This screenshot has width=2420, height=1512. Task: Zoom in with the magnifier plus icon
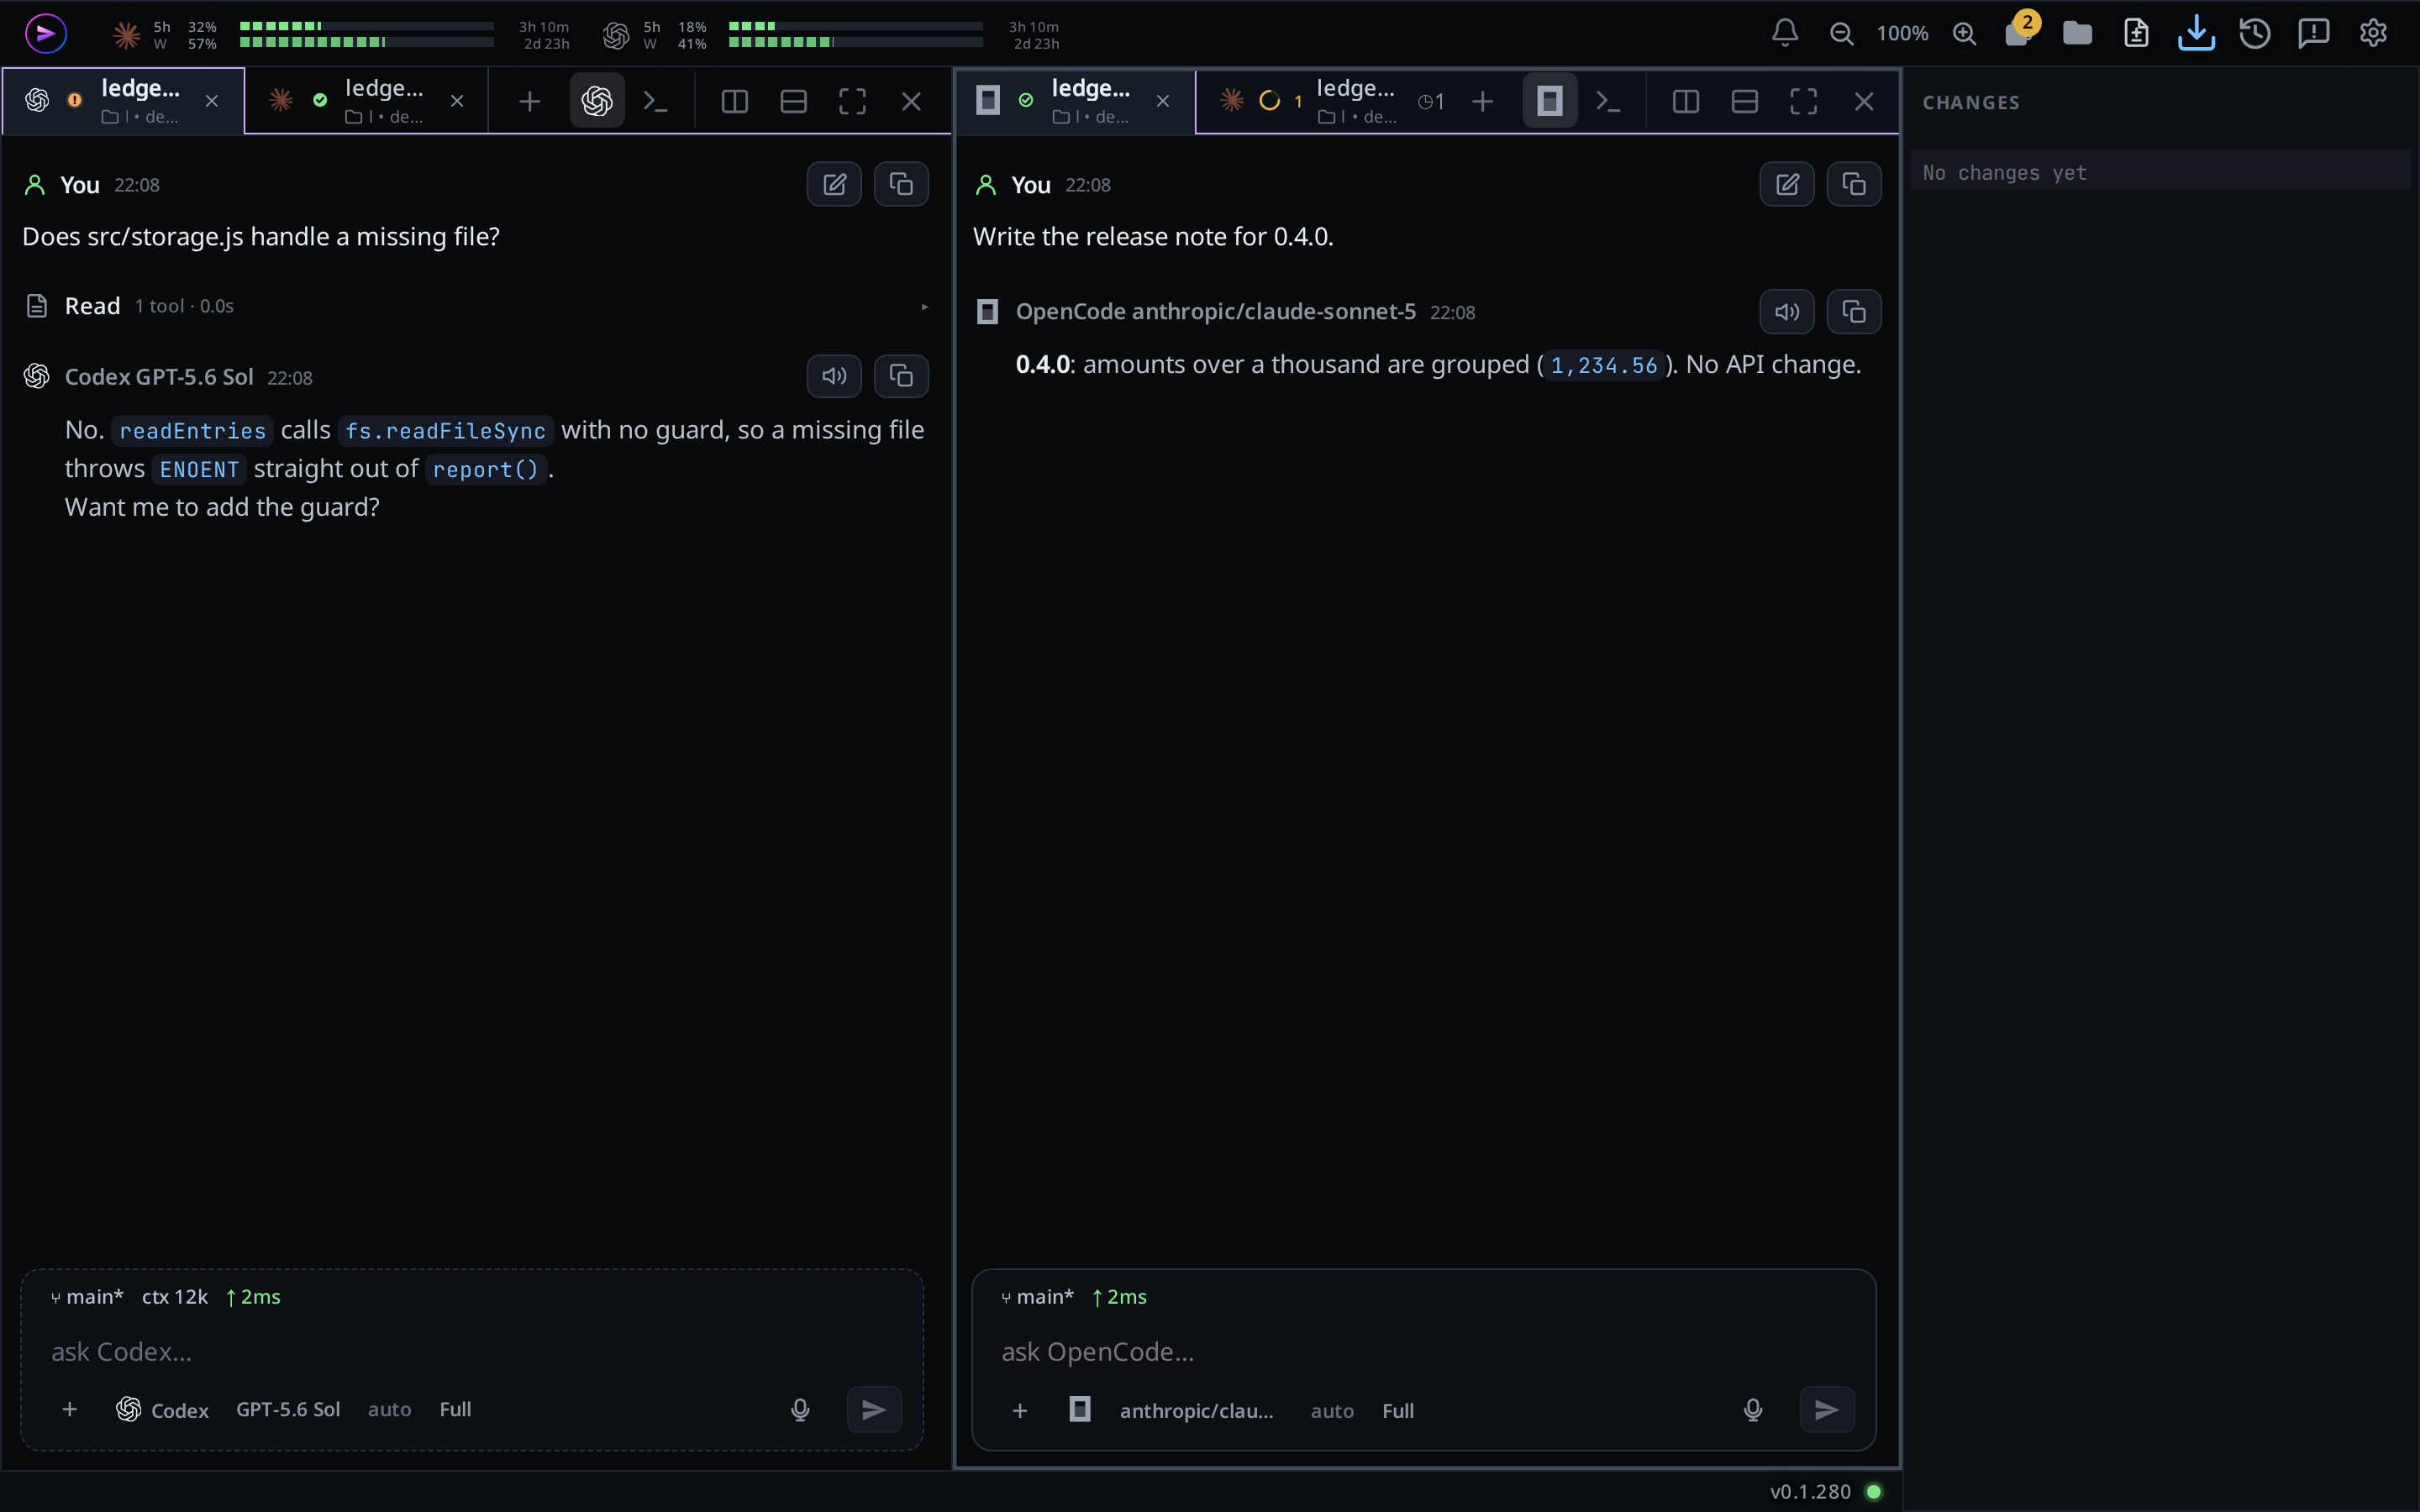pos(1964,33)
